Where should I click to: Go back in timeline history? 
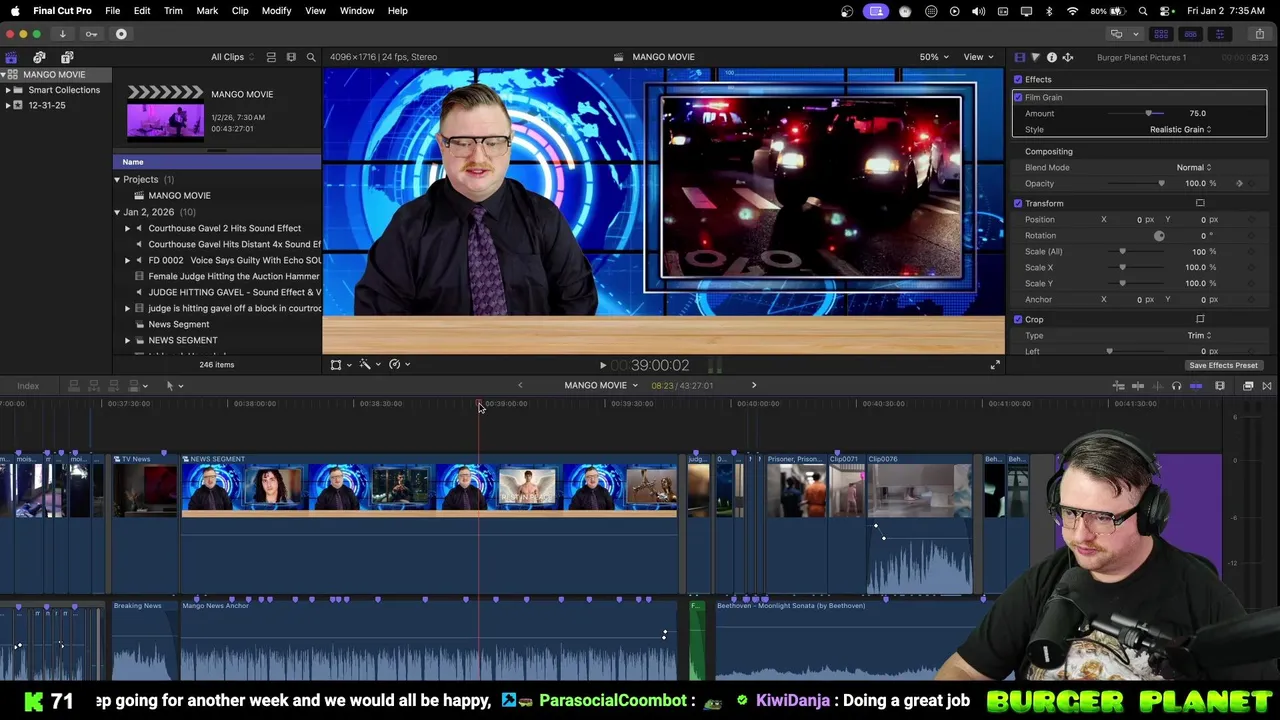click(x=520, y=386)
